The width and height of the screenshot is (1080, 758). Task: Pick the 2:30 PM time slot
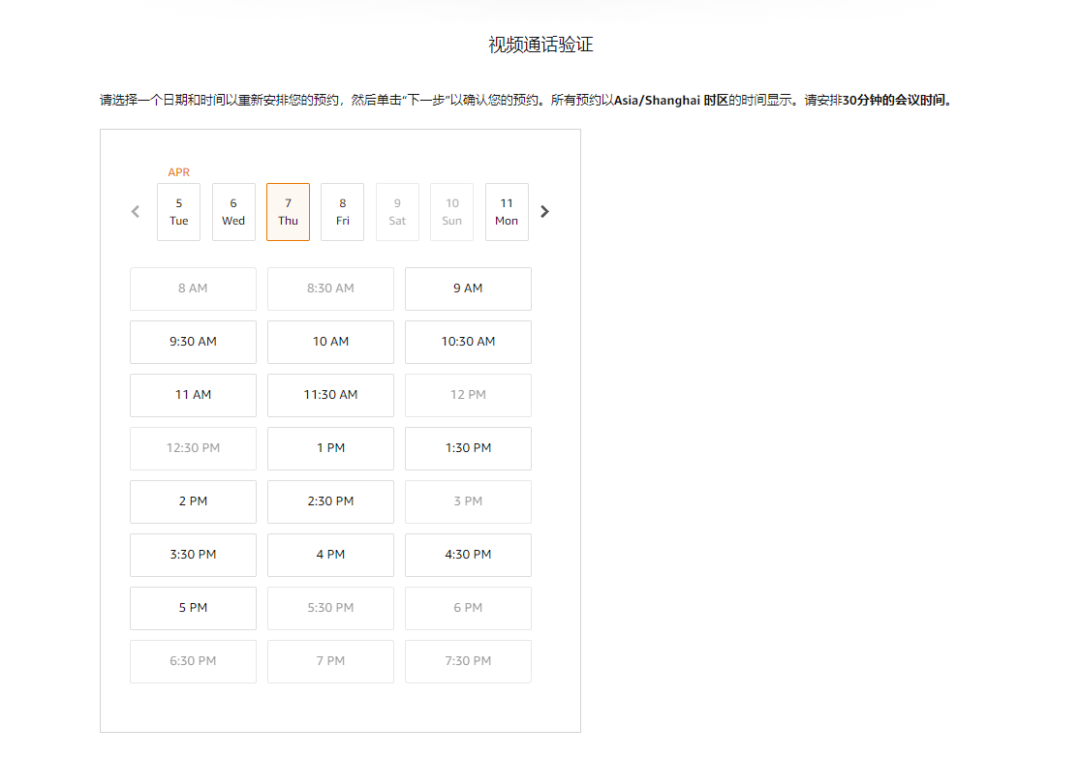click(331, 501)
